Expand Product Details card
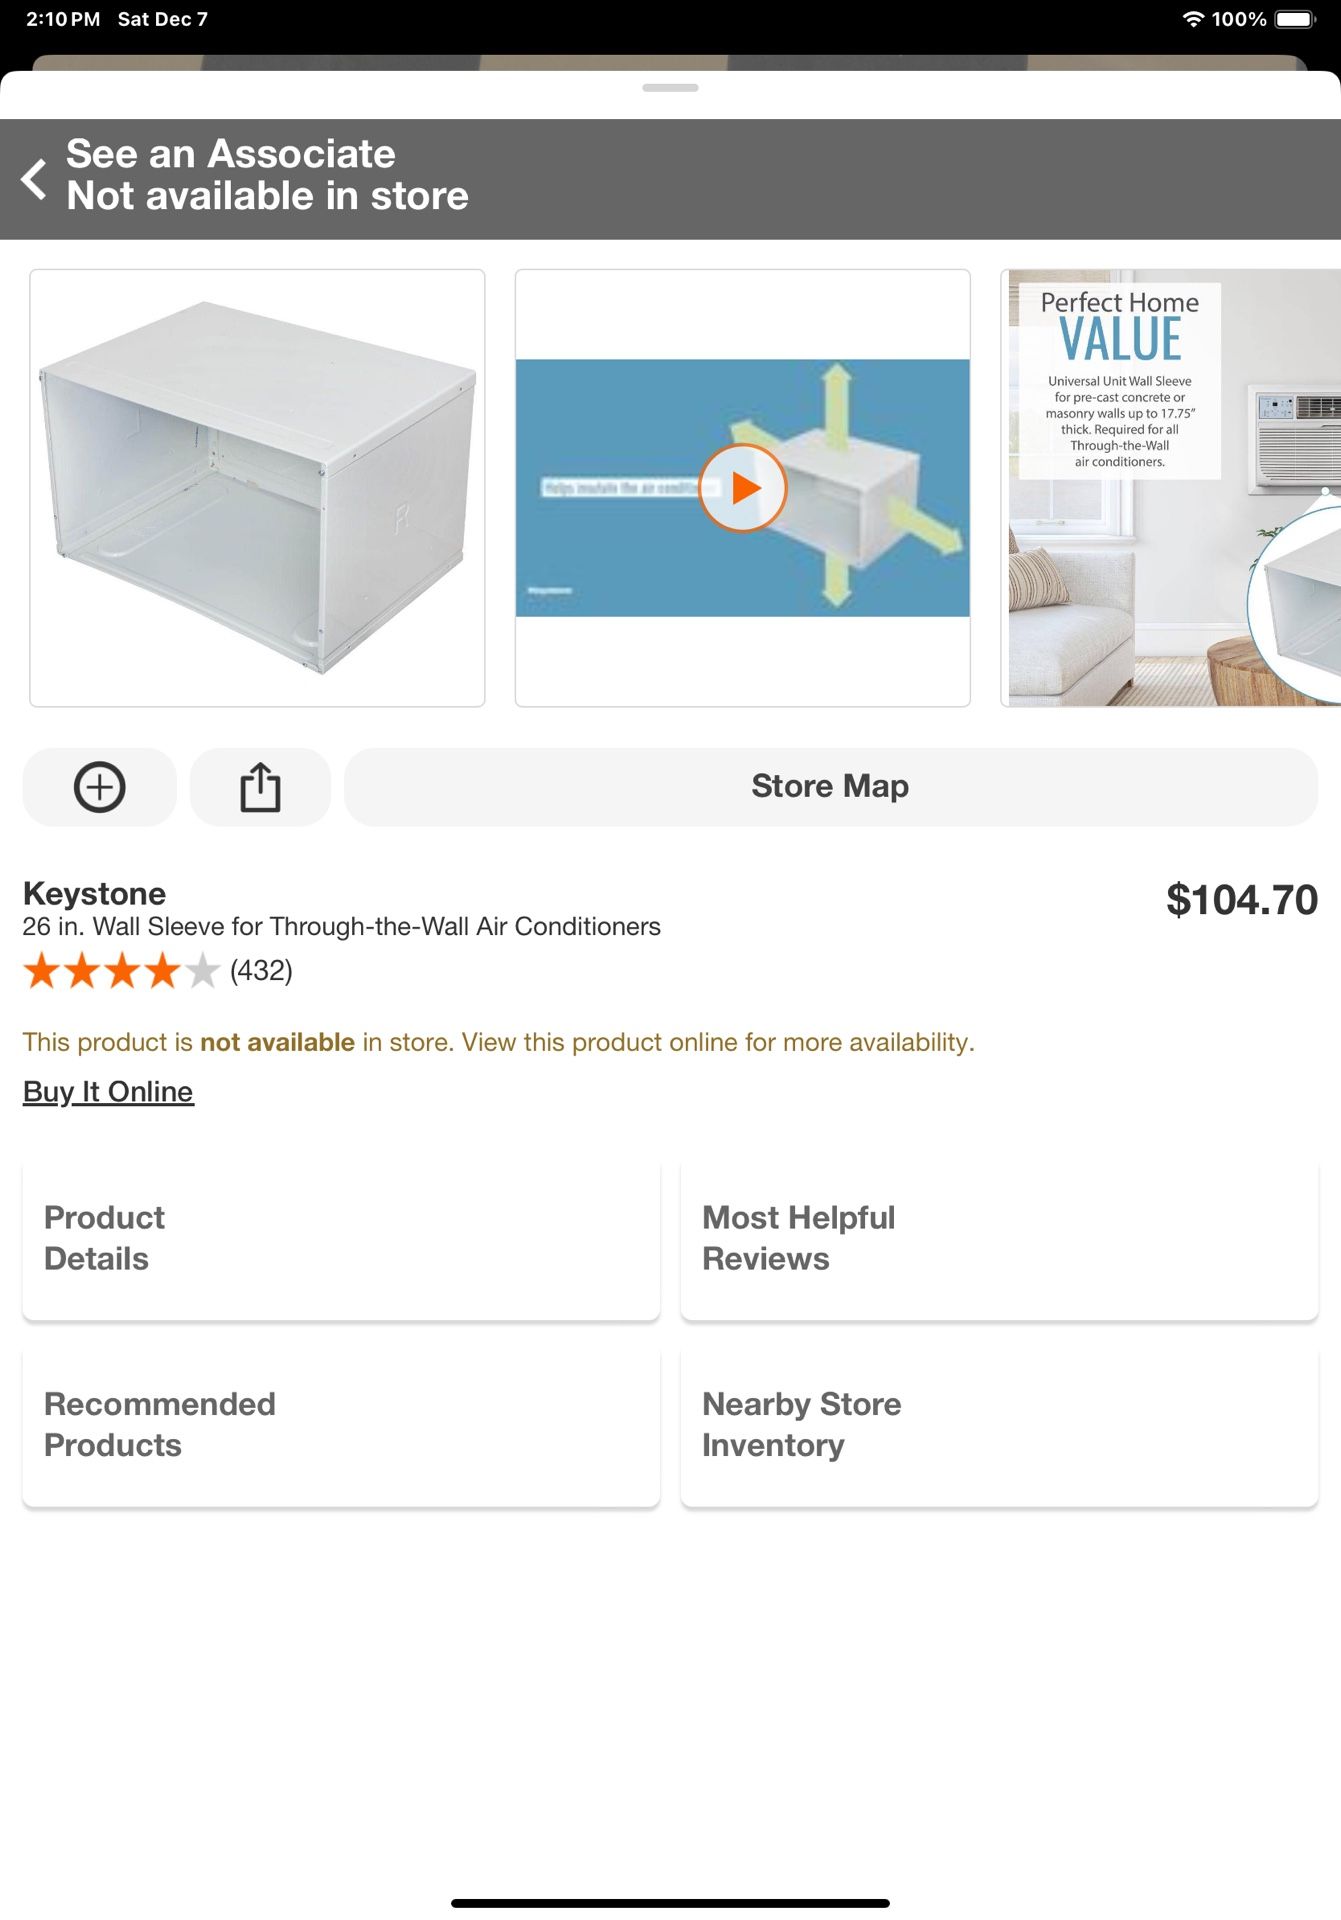The width and height of the screenshot is (1341, 1920). [341, 1239]
